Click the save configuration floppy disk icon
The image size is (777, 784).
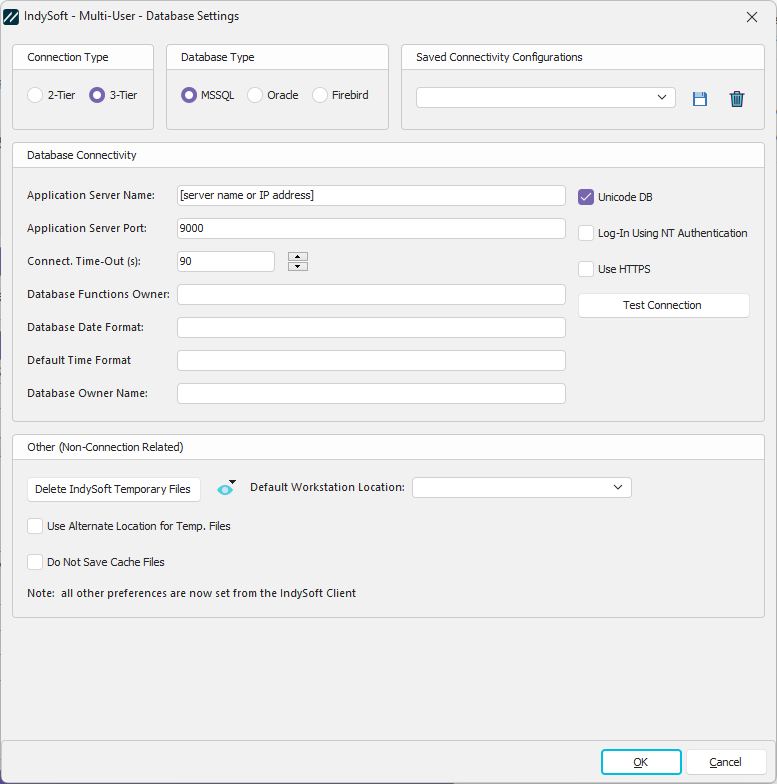700,98
